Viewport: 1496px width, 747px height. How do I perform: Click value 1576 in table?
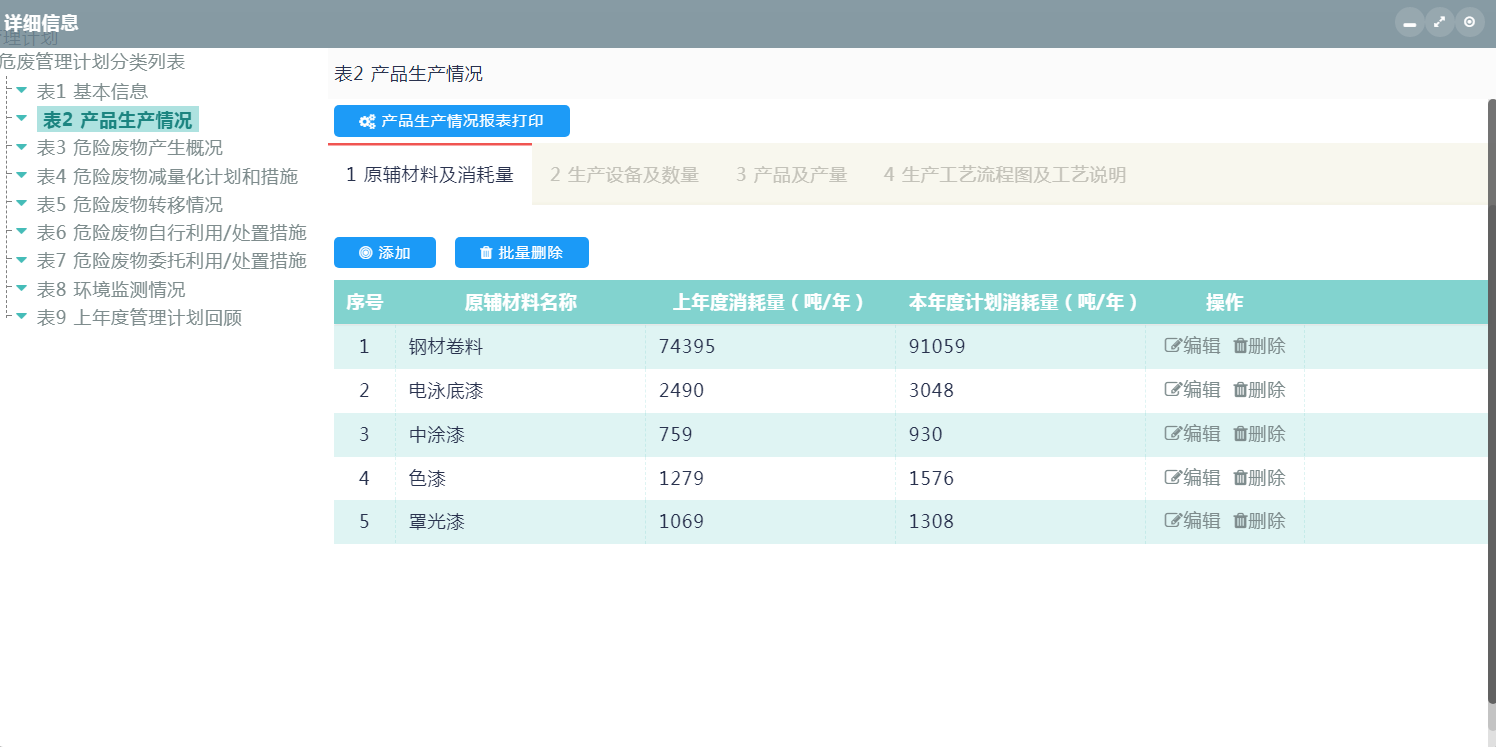coord(932,479)
